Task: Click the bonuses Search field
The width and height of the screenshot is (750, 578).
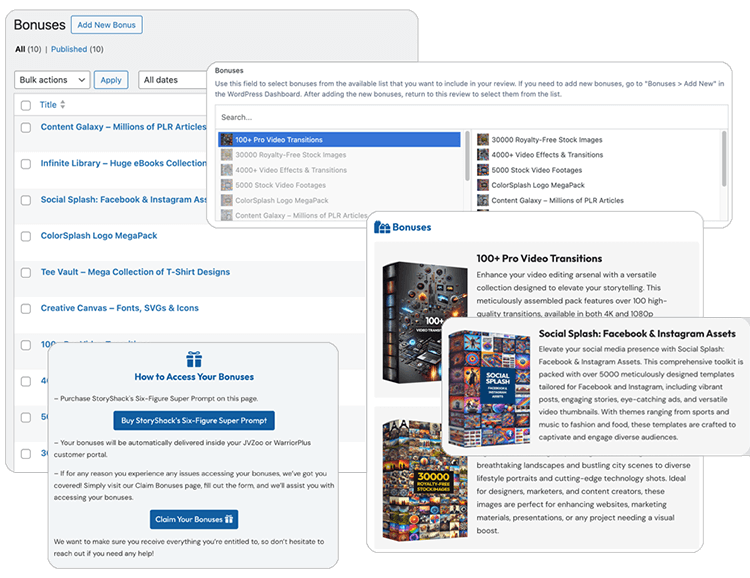Action: [471, 117]
